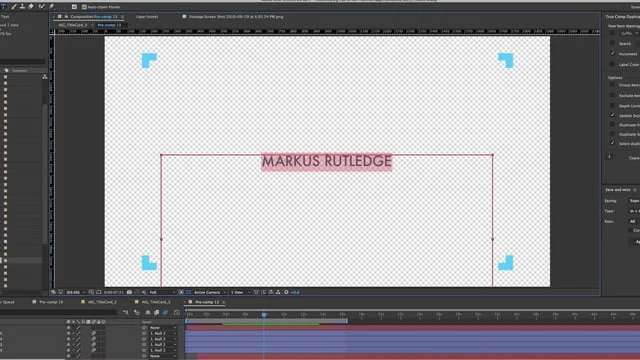The height and width of the screenshot is (360, 640).
Task: Click the composition mini-flowchart icon in timeline
Action: coord(126,312)
